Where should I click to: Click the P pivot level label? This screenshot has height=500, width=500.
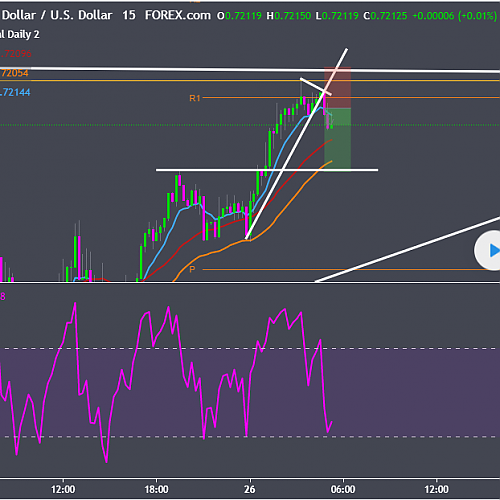pos(192,269)
